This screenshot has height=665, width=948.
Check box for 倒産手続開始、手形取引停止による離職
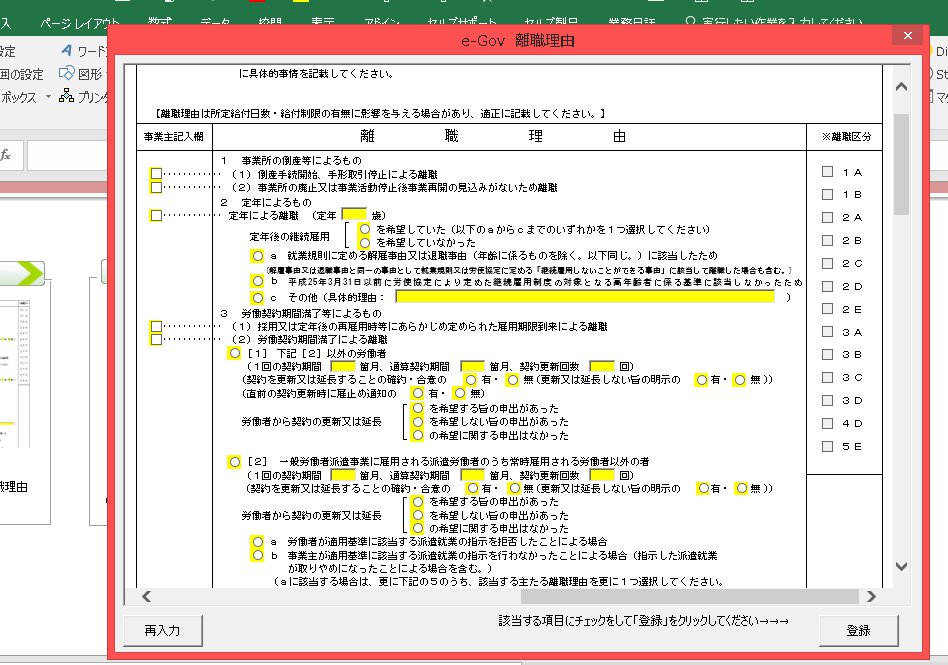pos(156,174)
